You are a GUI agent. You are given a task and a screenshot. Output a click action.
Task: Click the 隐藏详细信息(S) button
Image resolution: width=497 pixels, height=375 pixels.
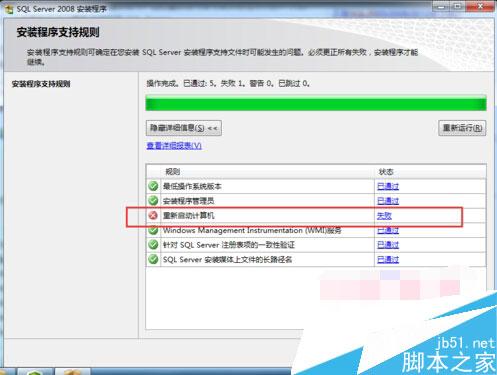[x=184, y=128]
